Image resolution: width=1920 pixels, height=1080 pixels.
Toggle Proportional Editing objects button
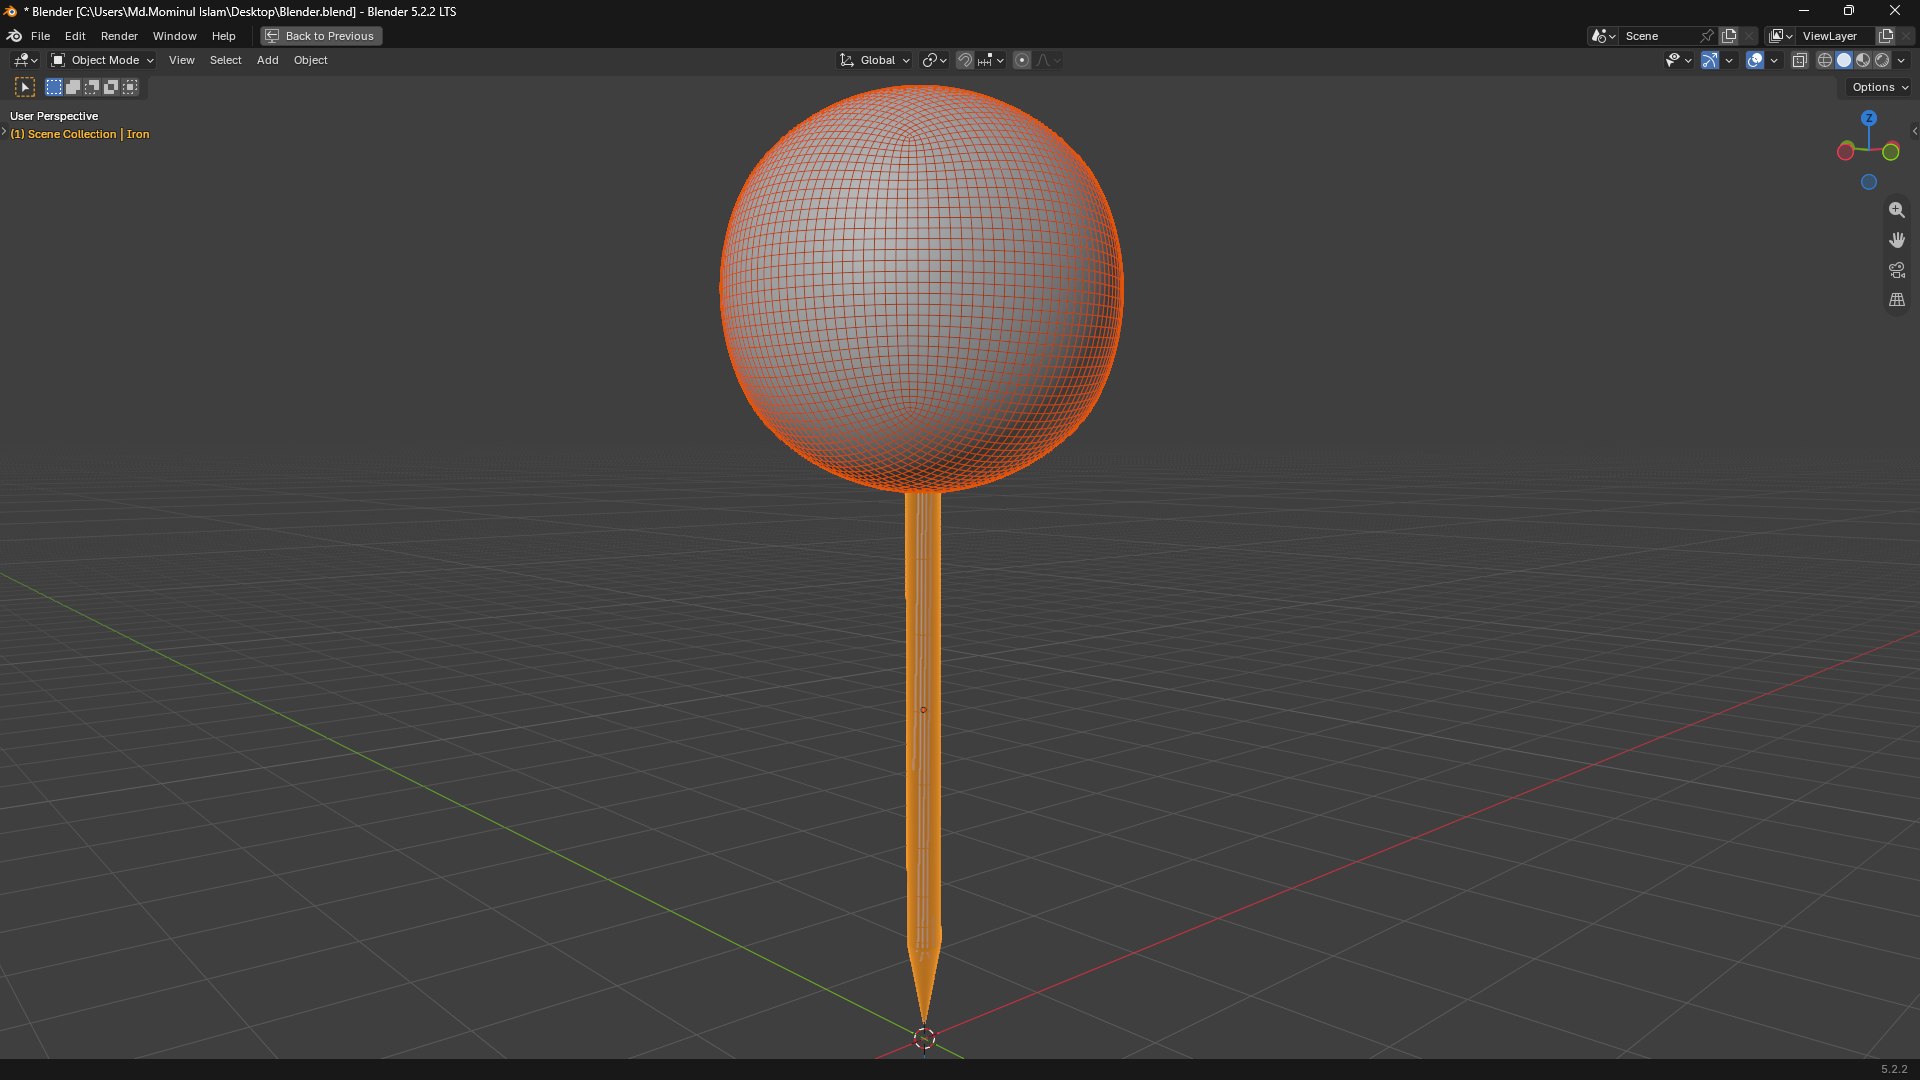[1022, 61]
